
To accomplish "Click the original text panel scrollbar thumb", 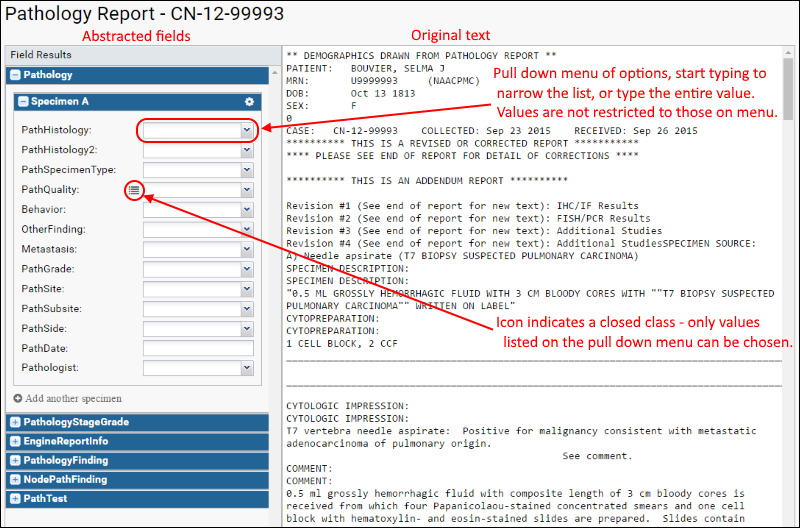I will pyautogui.click(x=788, y=89).
